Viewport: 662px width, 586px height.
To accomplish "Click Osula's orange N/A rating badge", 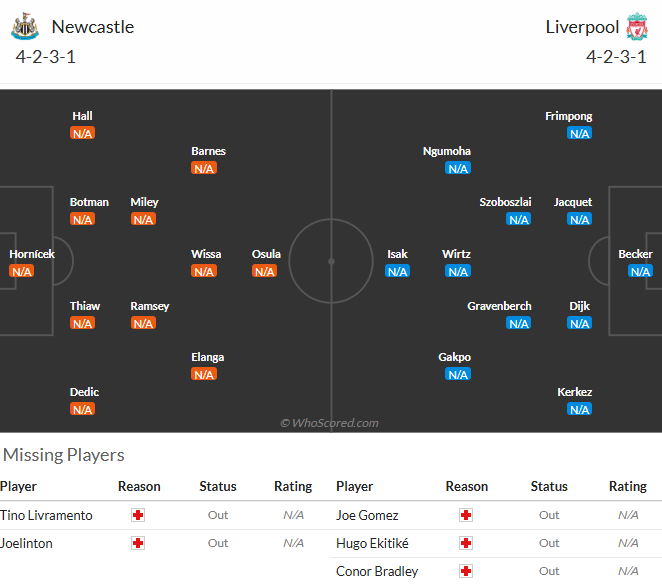I will [264, 271].
